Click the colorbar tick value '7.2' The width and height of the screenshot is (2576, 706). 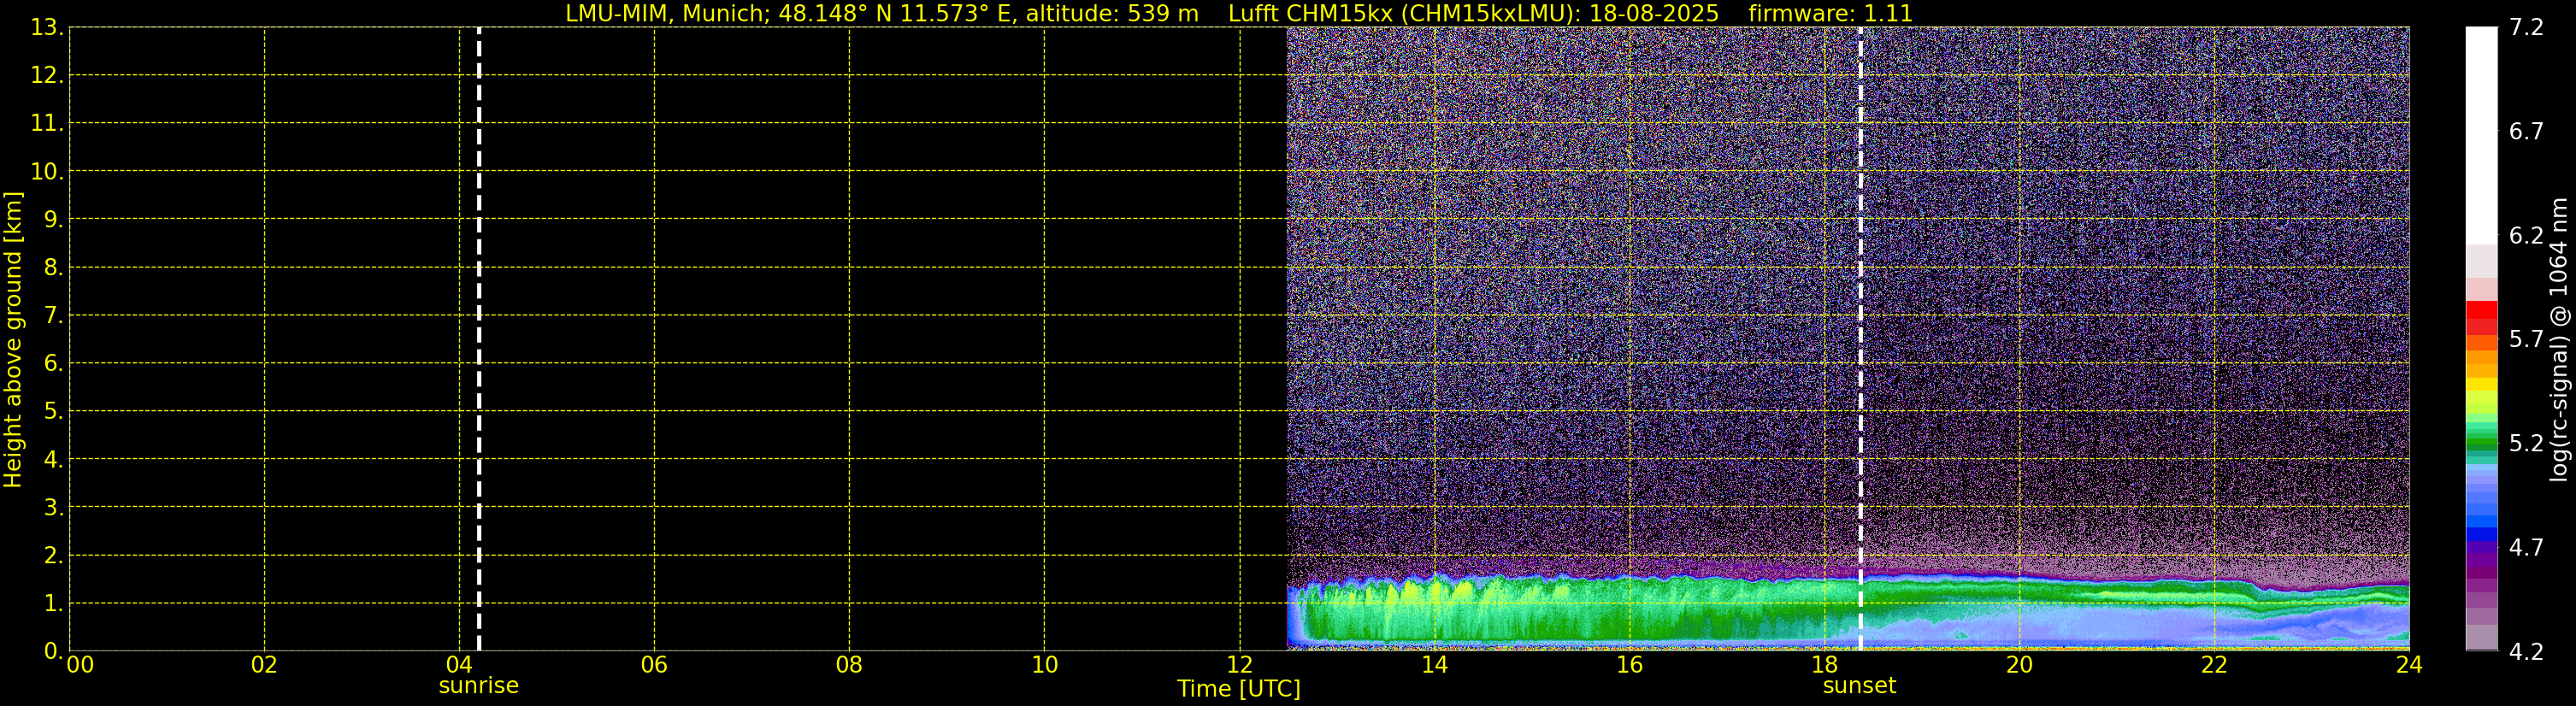[2526, 27]
